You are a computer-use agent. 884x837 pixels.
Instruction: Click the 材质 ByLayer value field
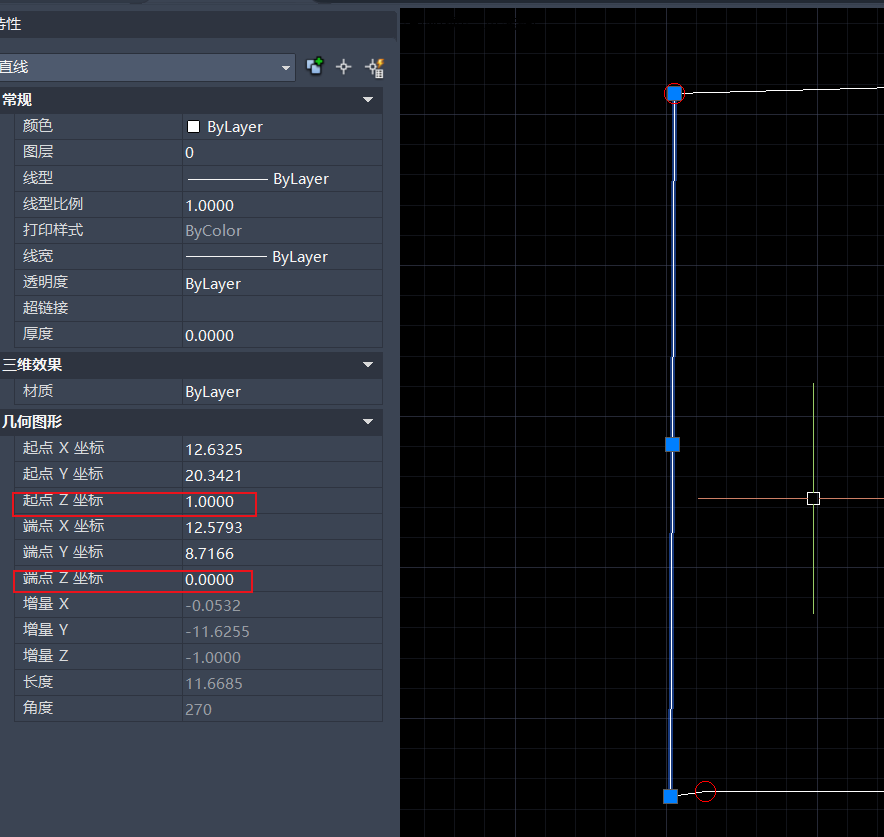280,392
